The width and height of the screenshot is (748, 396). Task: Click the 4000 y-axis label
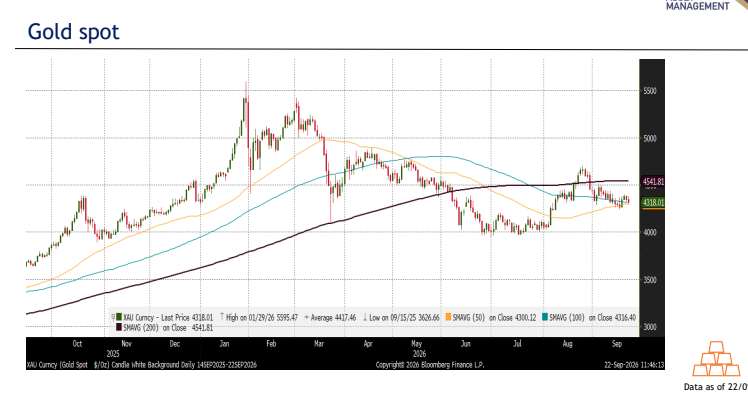[650, 233]
